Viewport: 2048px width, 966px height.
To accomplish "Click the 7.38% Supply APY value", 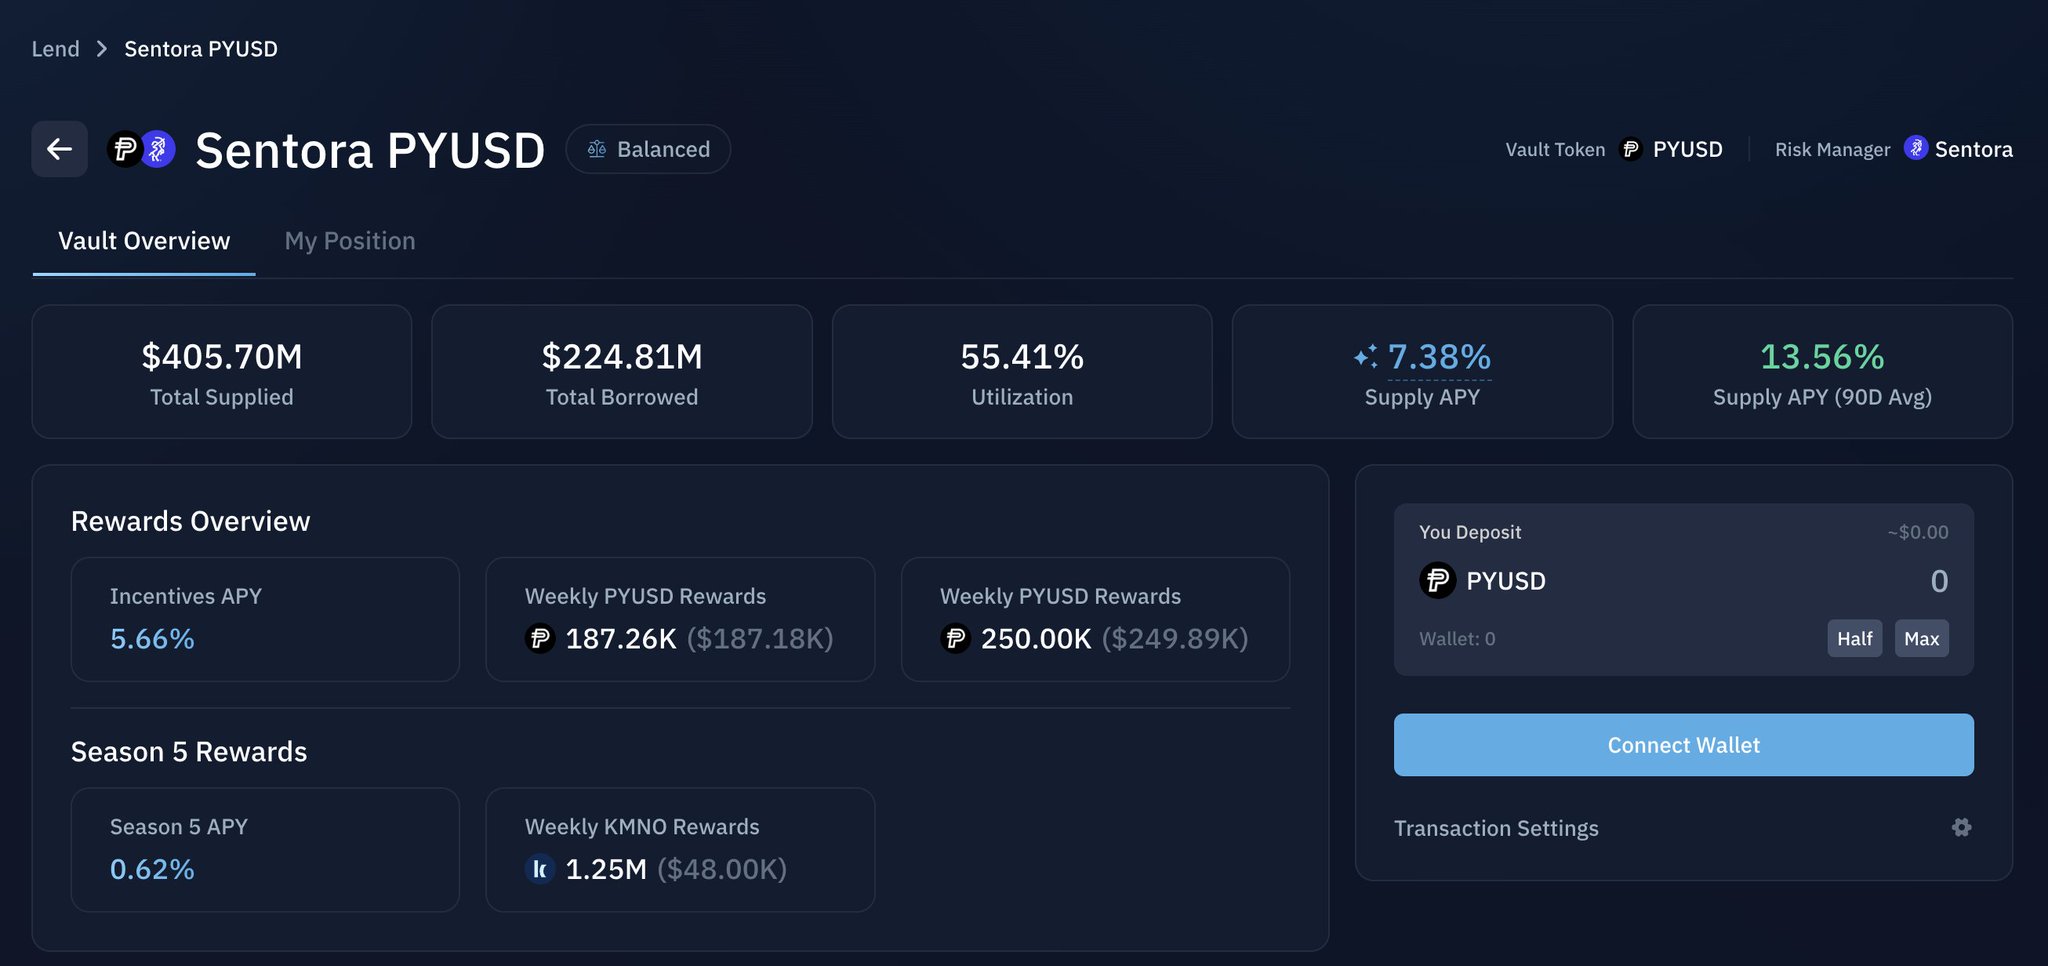I will [1439, 356].
